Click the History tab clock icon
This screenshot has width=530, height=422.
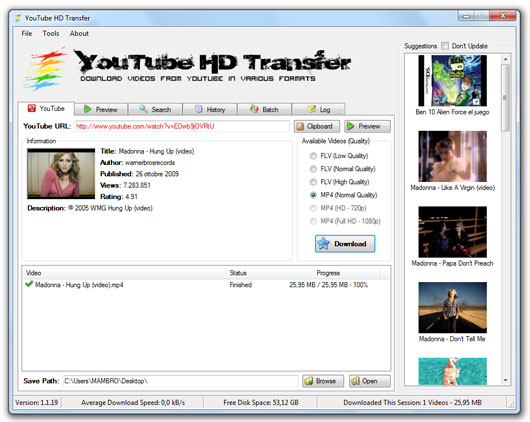coord(199,109)
